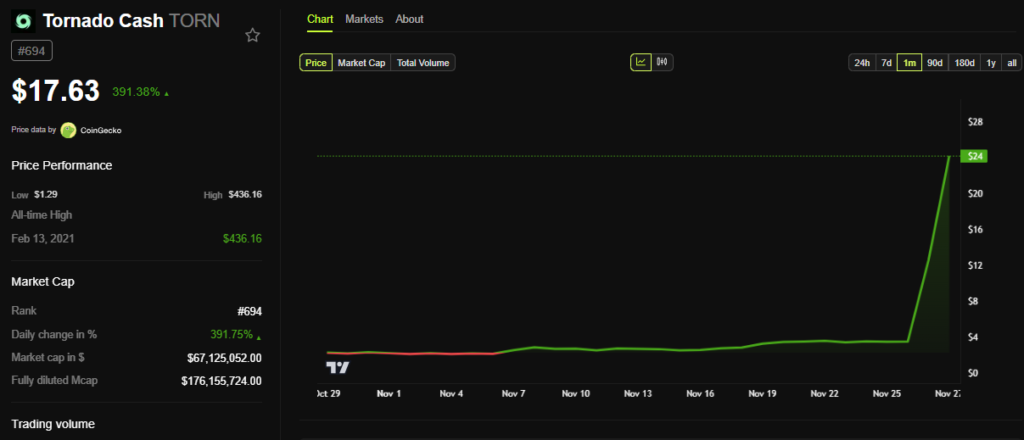Set chart range to 7d
The image size is (1024, 440).
point(886,63)
